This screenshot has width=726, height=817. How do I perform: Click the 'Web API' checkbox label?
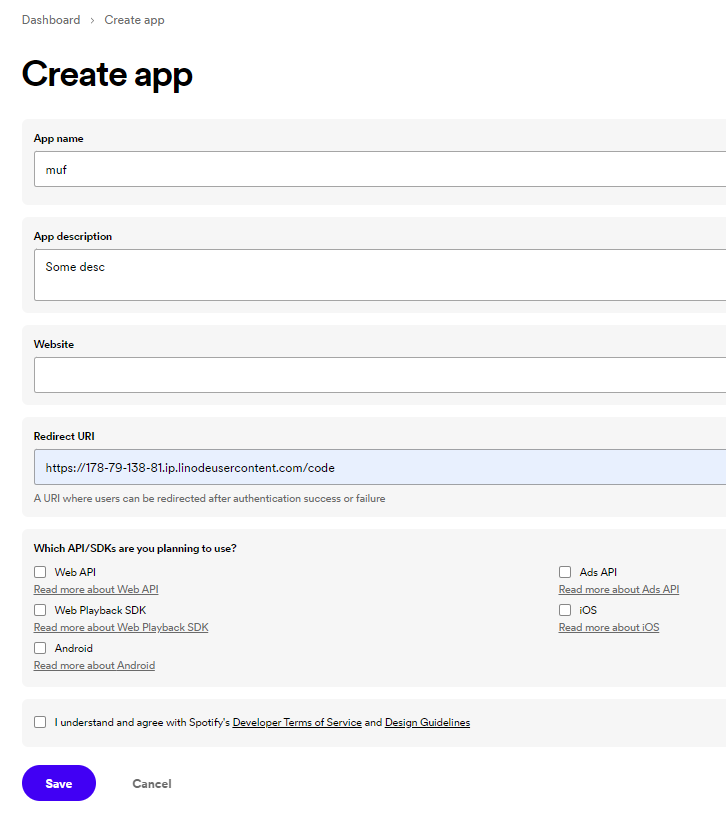75,572
